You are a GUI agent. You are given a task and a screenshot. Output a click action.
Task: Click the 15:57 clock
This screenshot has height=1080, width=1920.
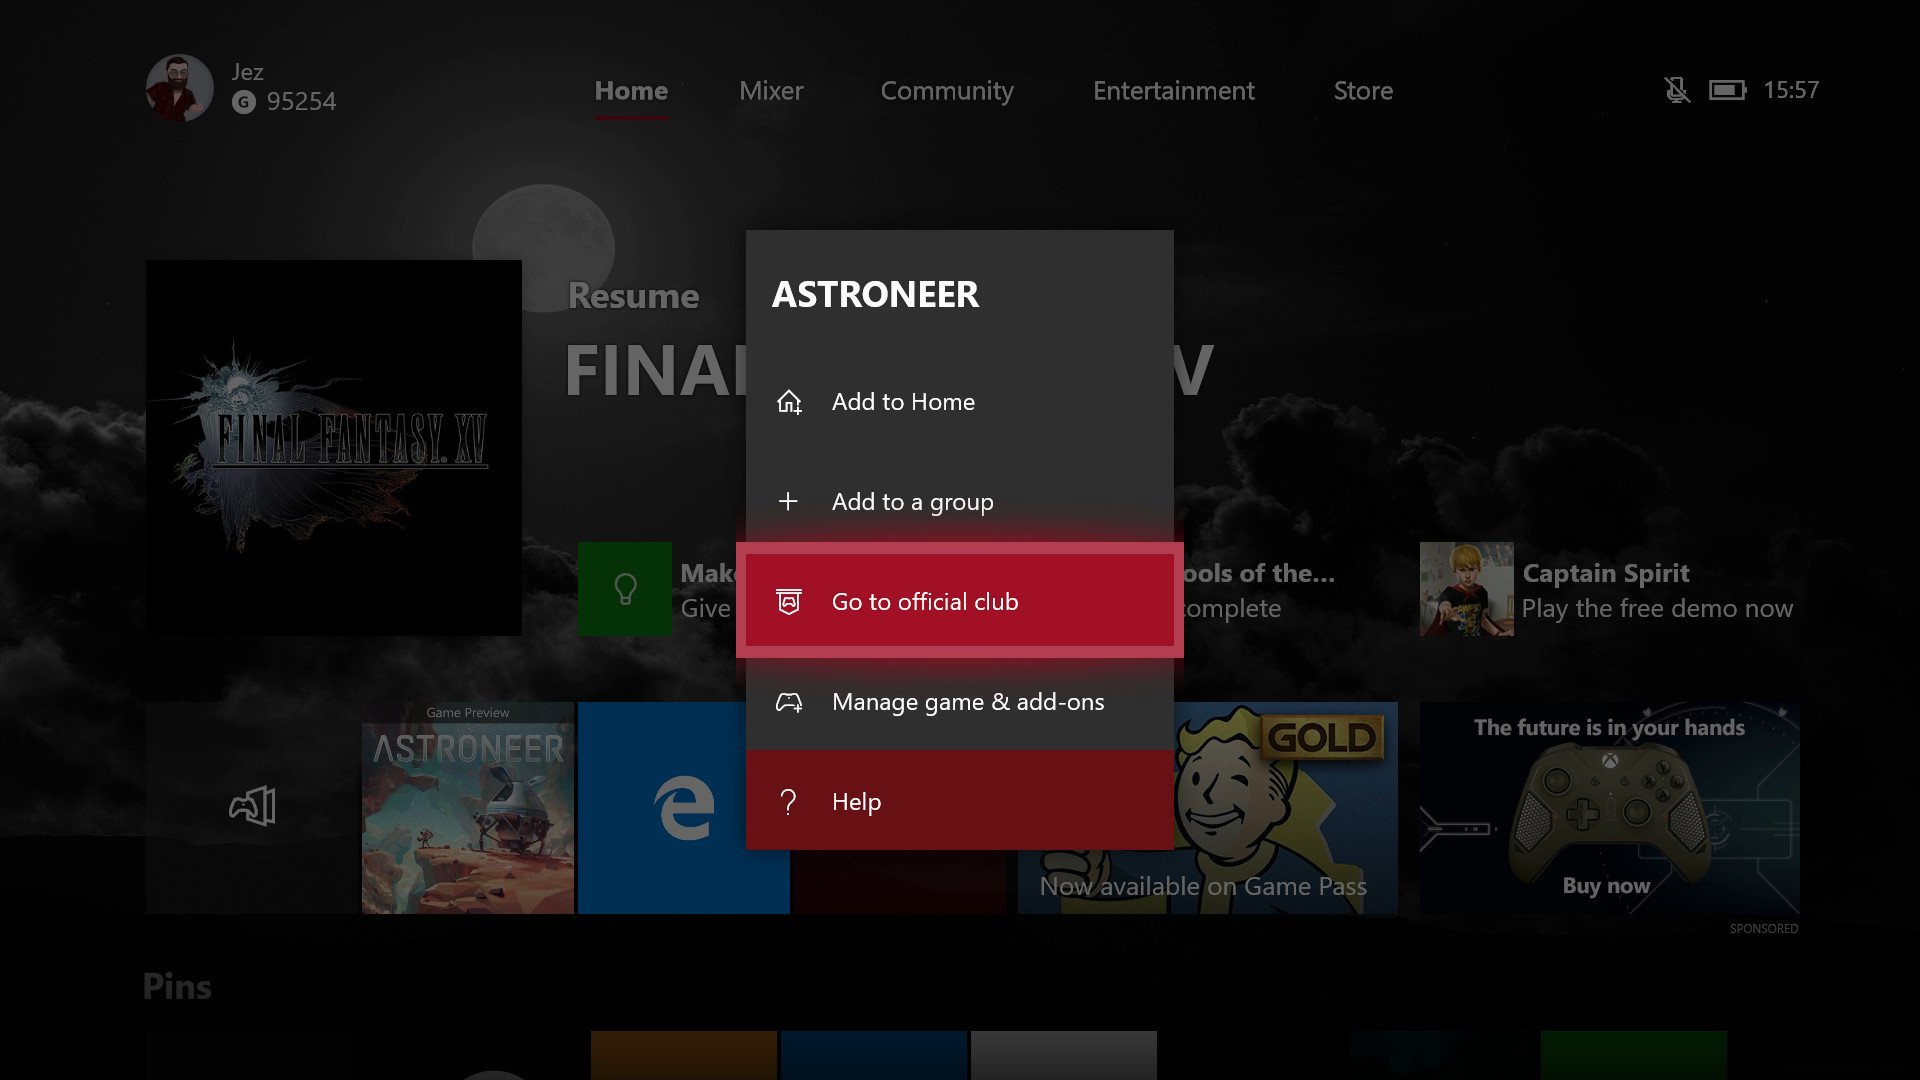click(1791, 90)
